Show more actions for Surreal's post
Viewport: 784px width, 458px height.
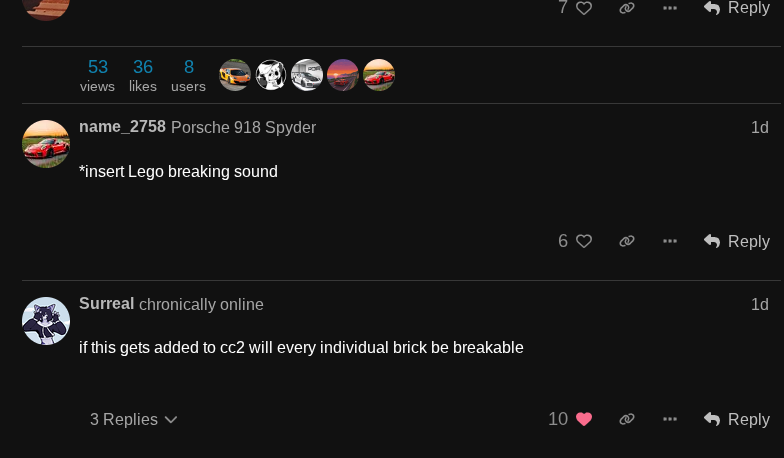[x=670, y=419]
